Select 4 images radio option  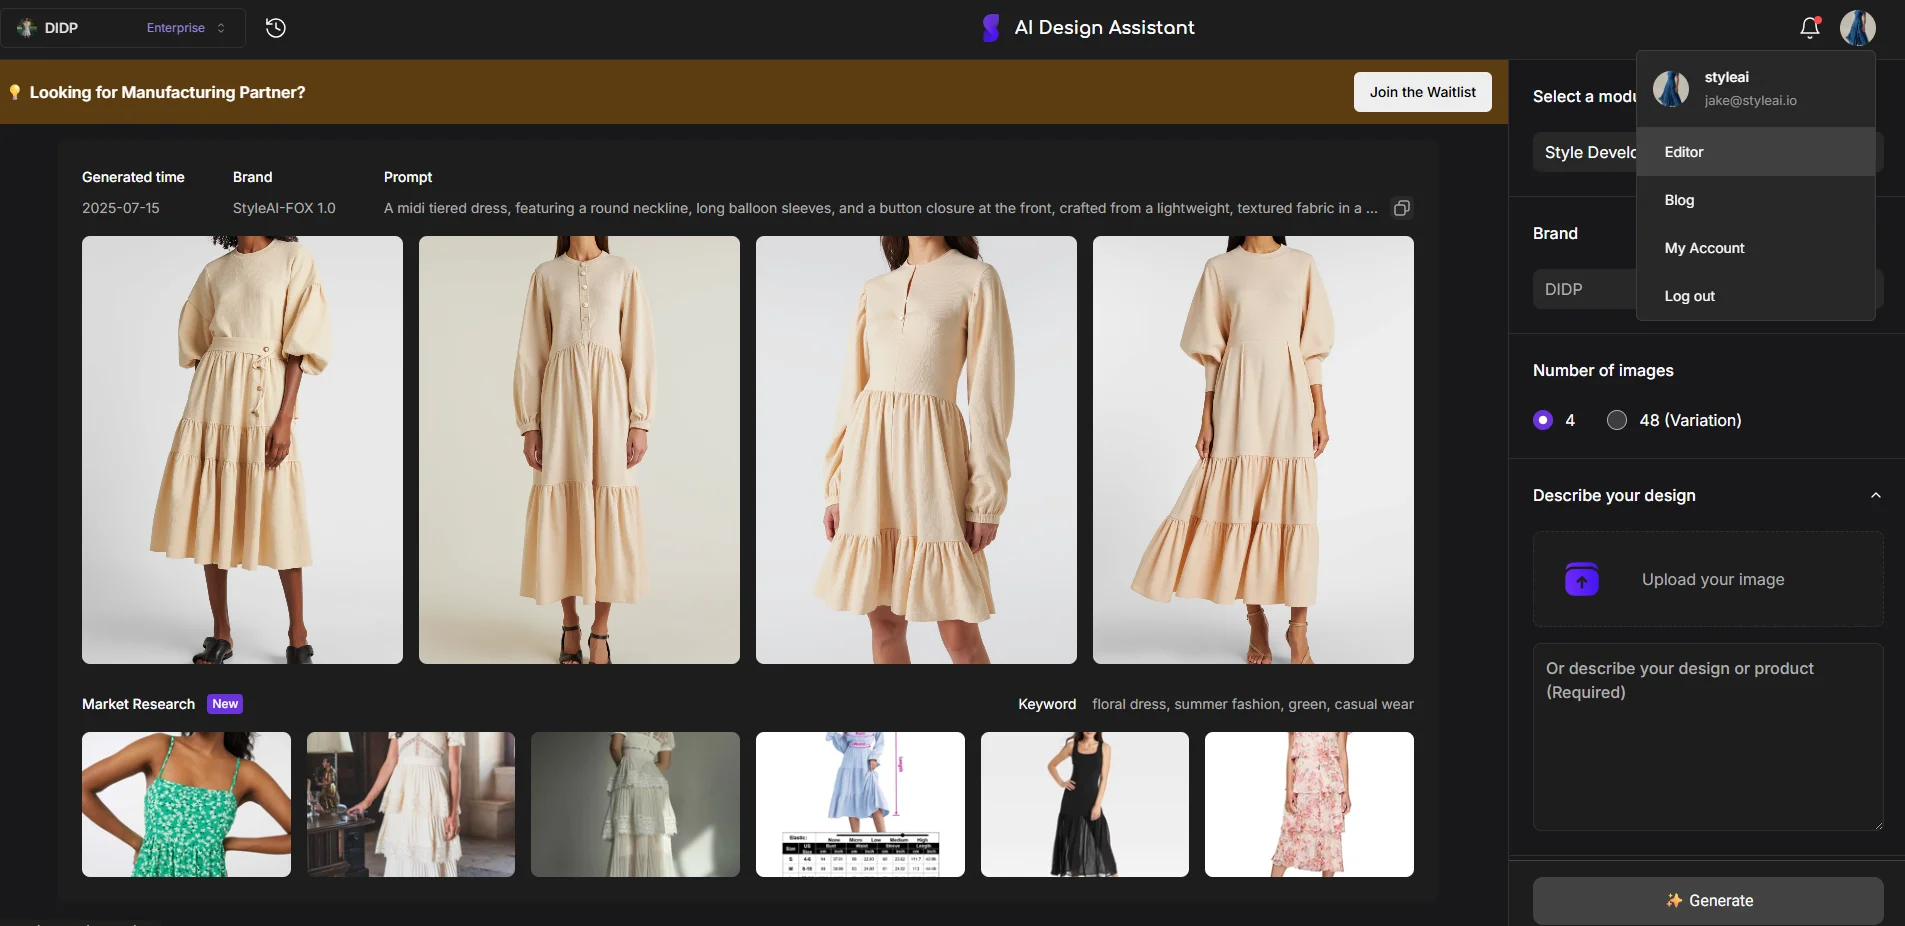[1543, 420]
